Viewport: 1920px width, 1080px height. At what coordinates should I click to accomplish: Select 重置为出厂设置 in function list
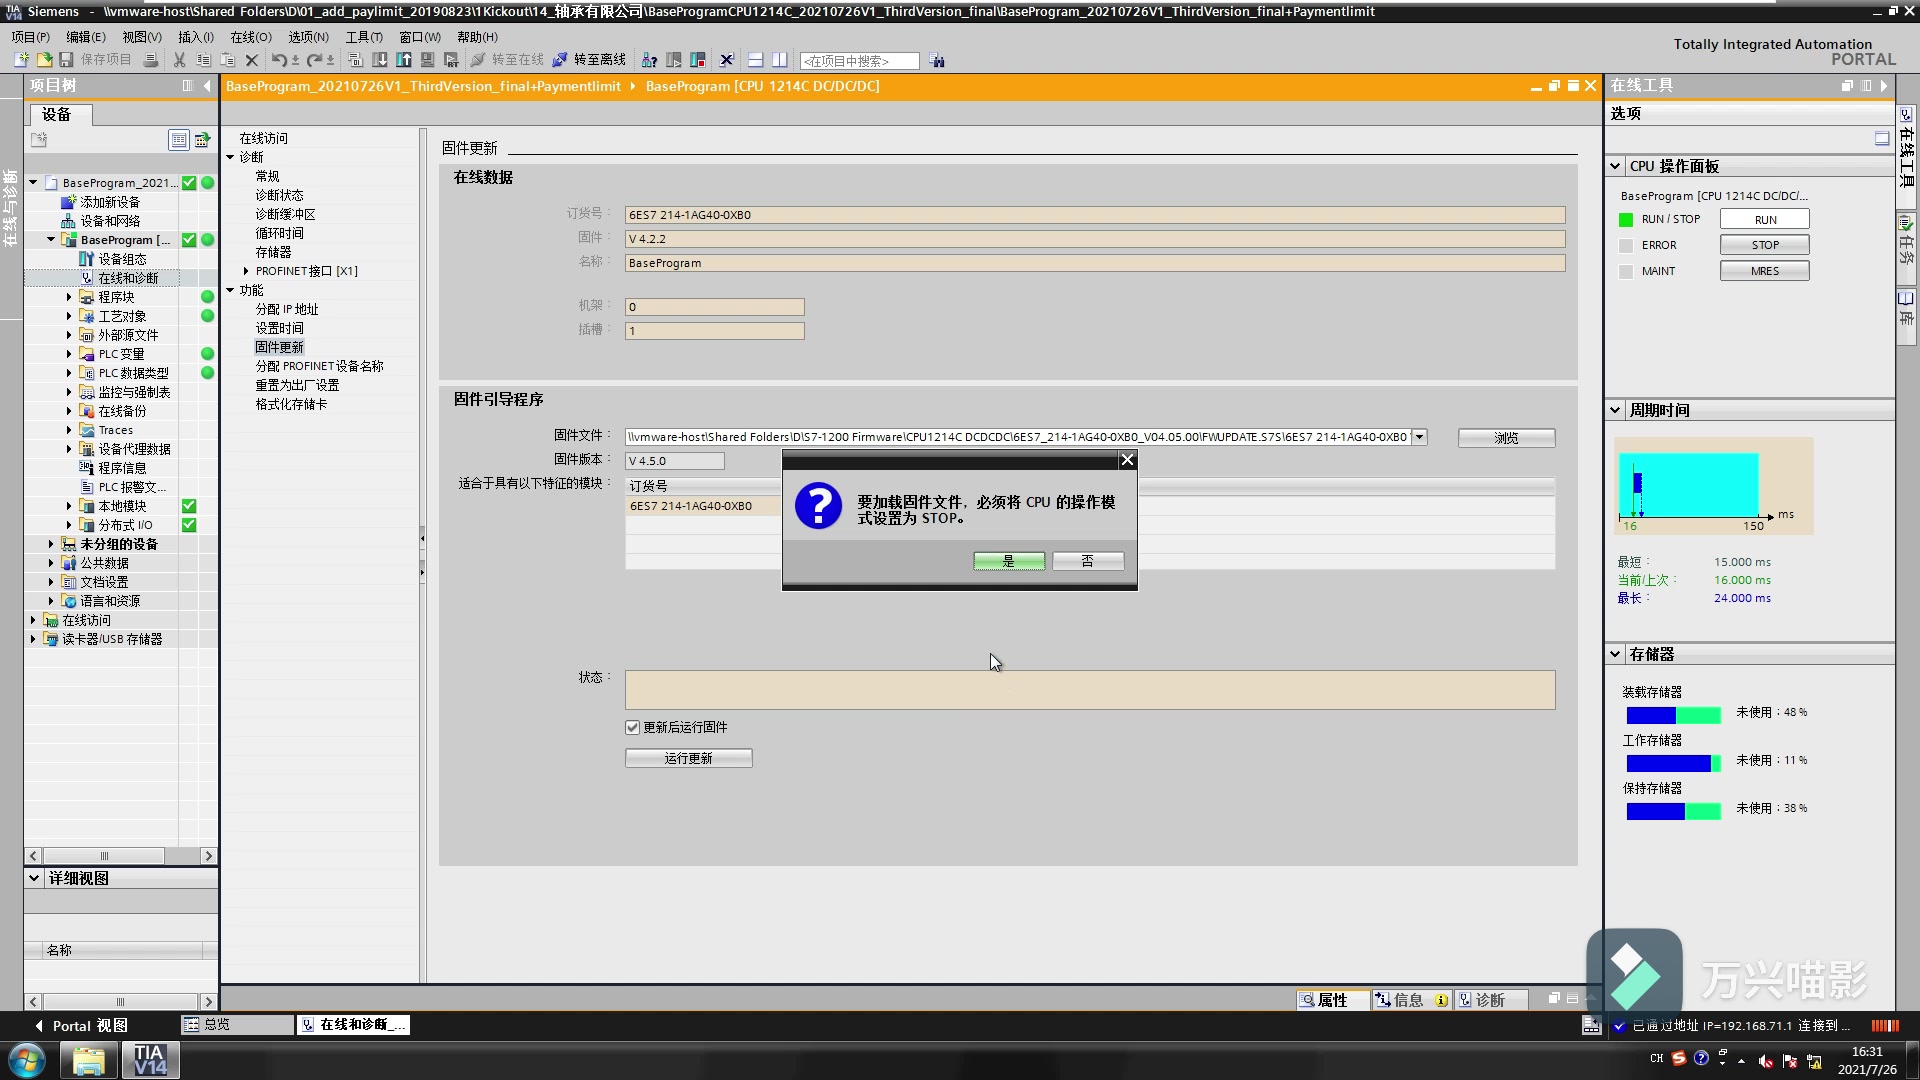(297, 385)
